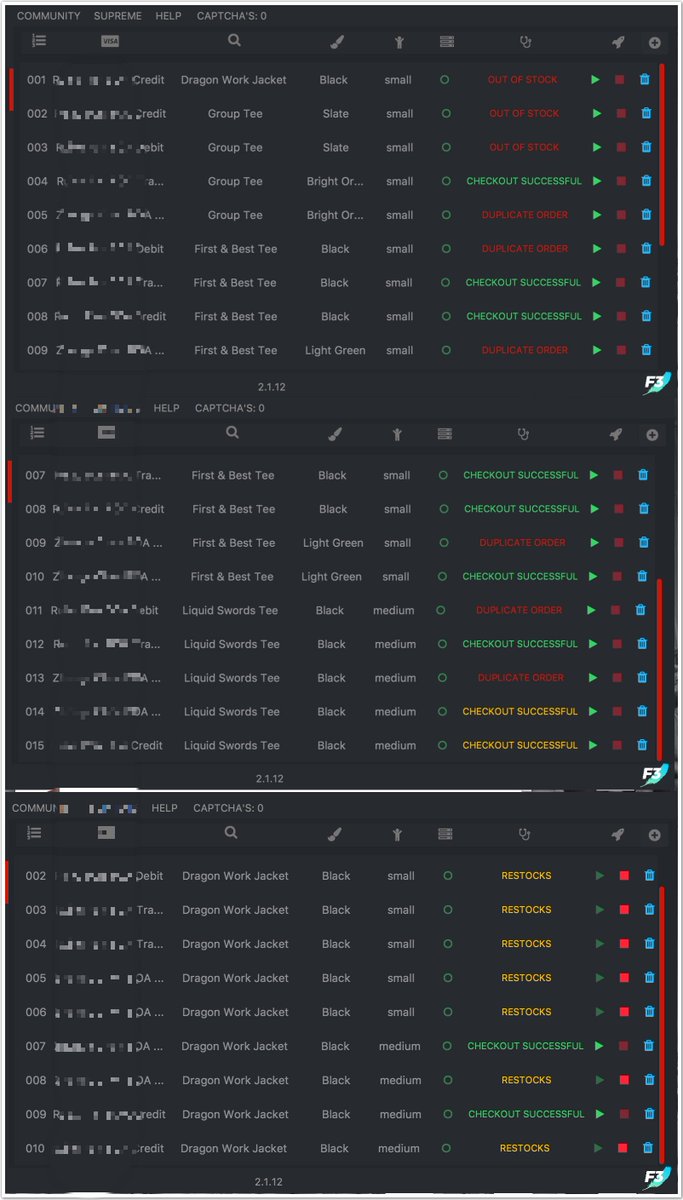The height and width of the screenshot is (1200, 683).
Task: Start task 015 Liquid Swords Tee
Action: coord(594,745)
